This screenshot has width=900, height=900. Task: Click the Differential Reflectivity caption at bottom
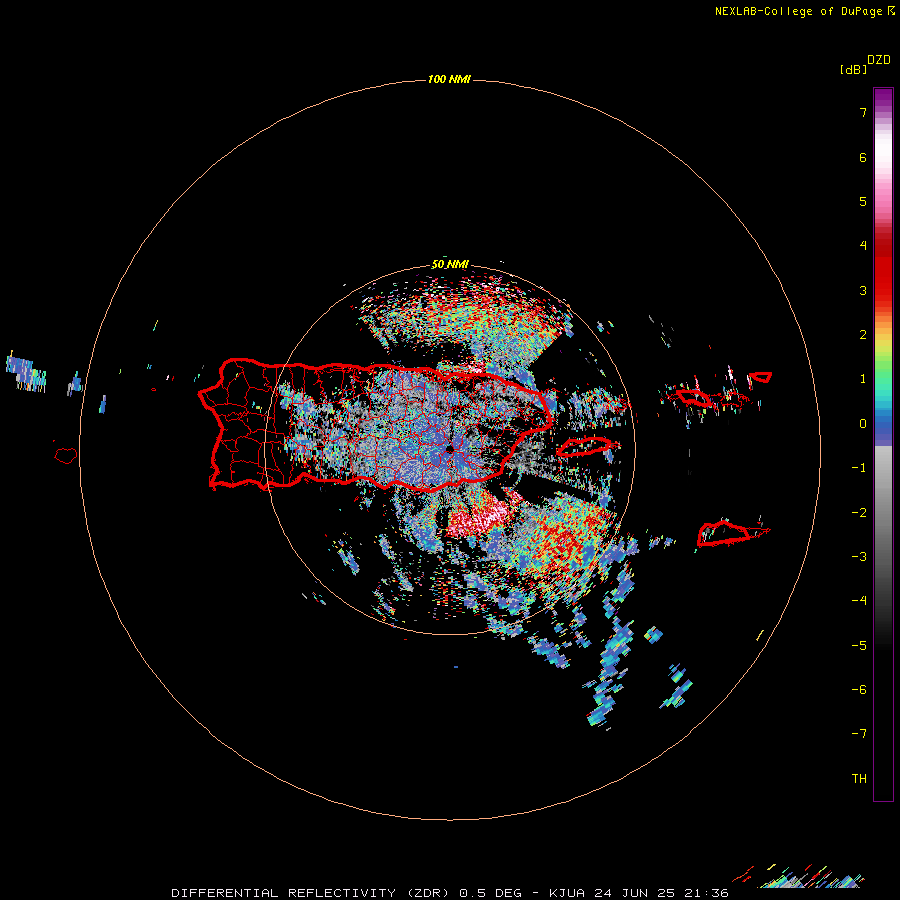coord(450,893)
